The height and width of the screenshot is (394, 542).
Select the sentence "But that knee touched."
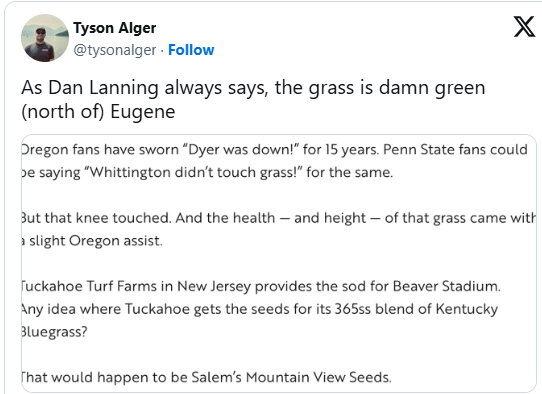coord(96,218)
